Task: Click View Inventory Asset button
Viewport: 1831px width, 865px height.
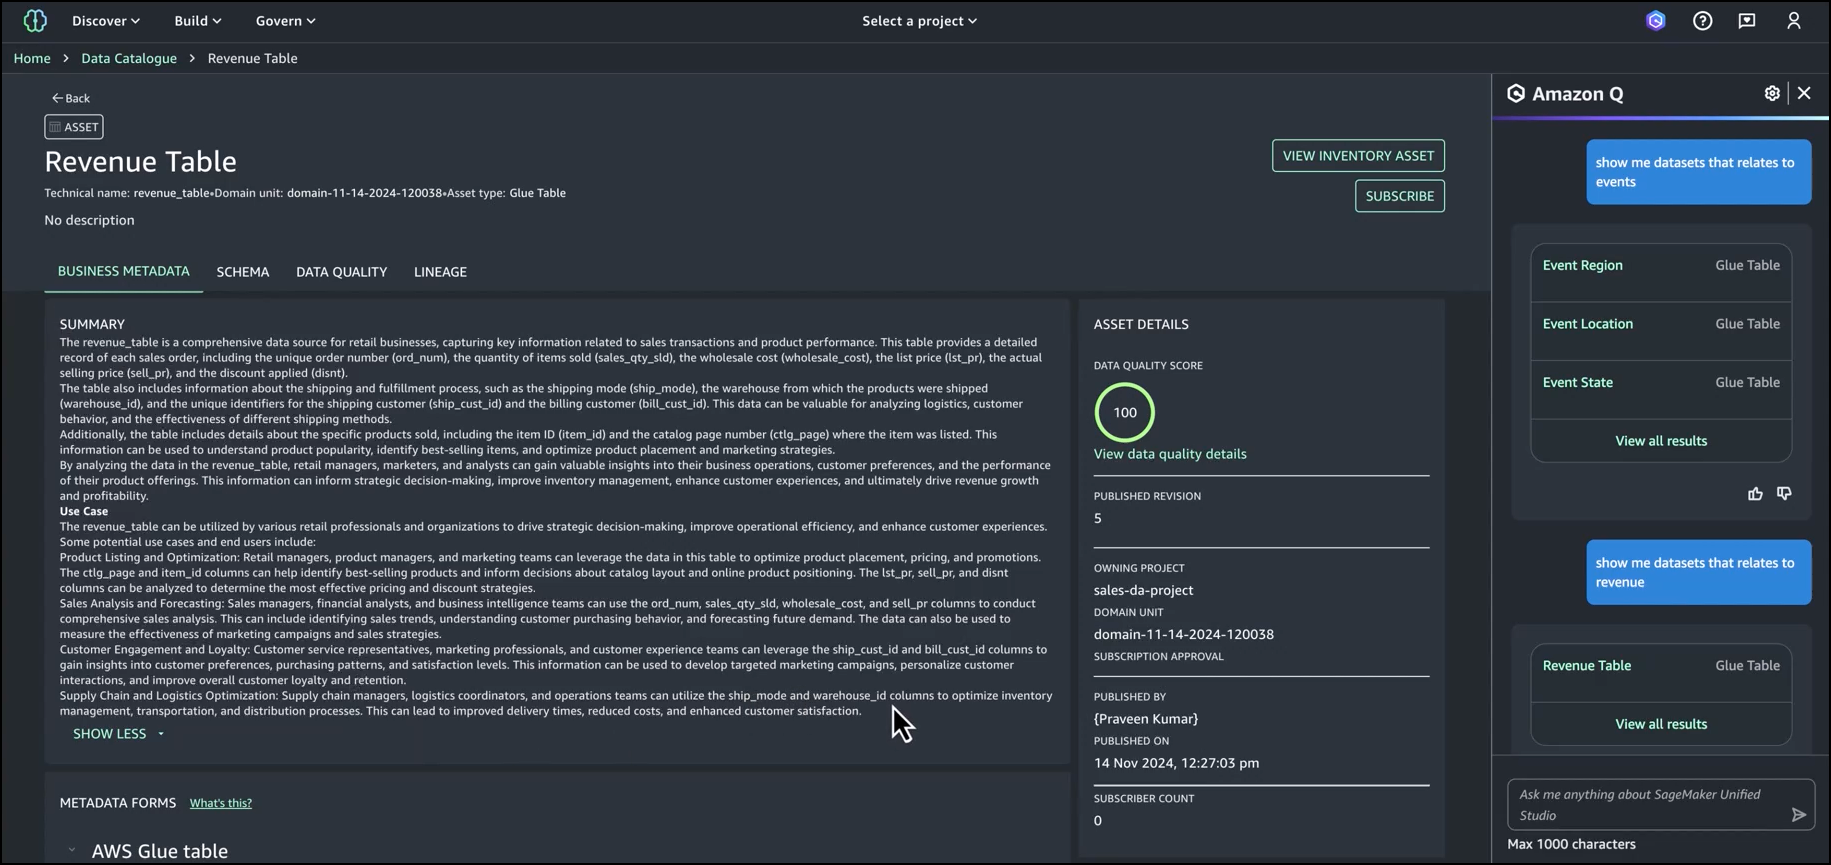Action: pos(1358,156)
